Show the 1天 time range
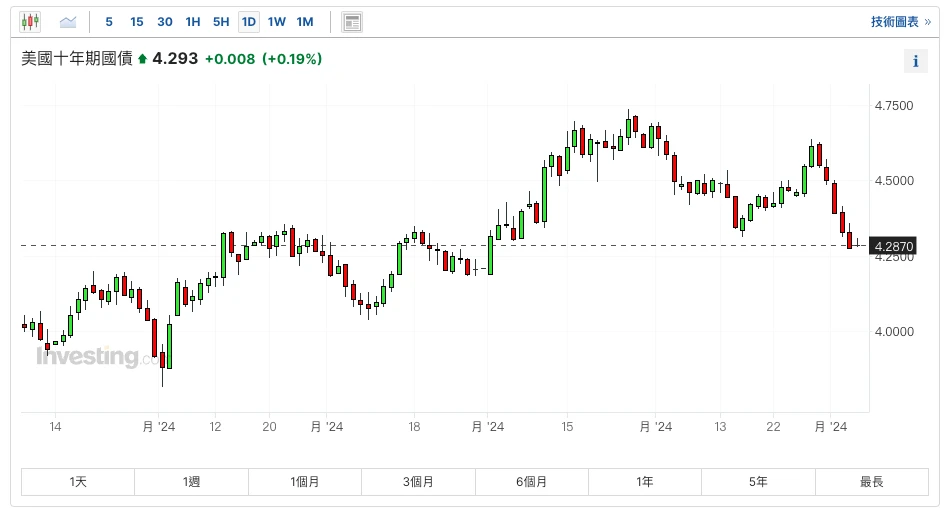Image resolution: width=946 pixels, height=510 pixels. (x=79, y=482)
